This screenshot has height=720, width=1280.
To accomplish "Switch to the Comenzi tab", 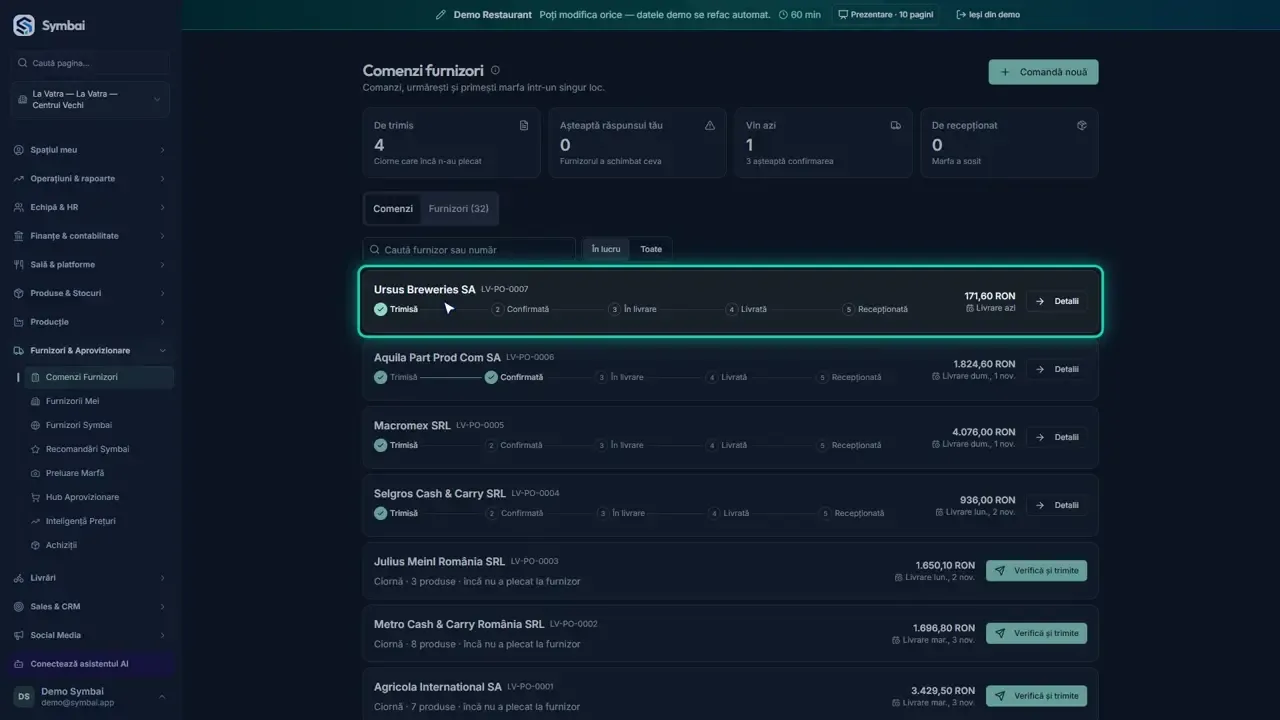I will click(x=393, y=209).
